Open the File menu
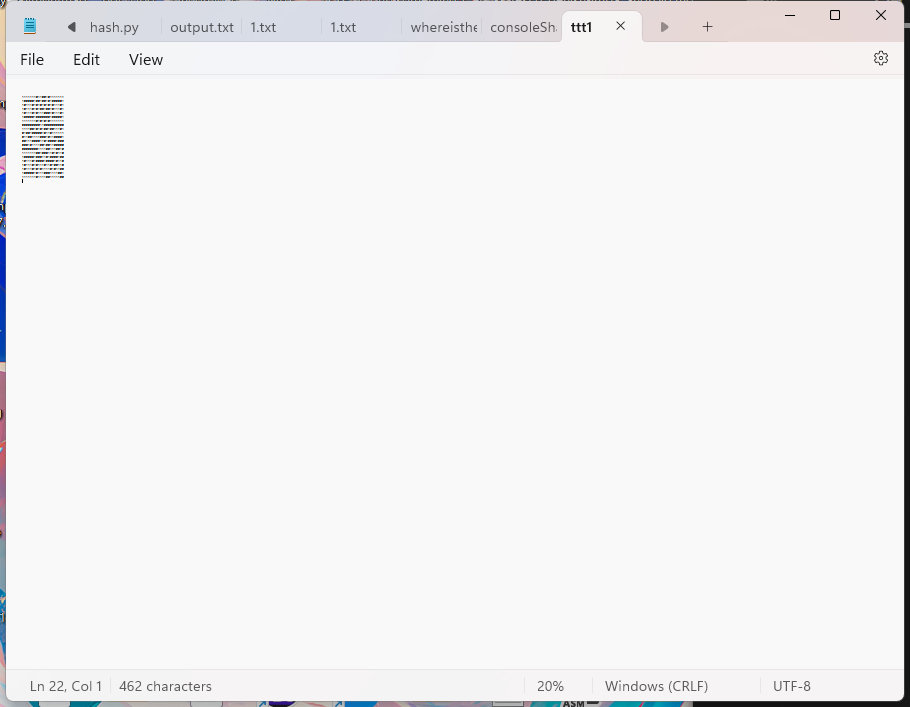This screenshot has width=910, height=707. pos(32,60)
